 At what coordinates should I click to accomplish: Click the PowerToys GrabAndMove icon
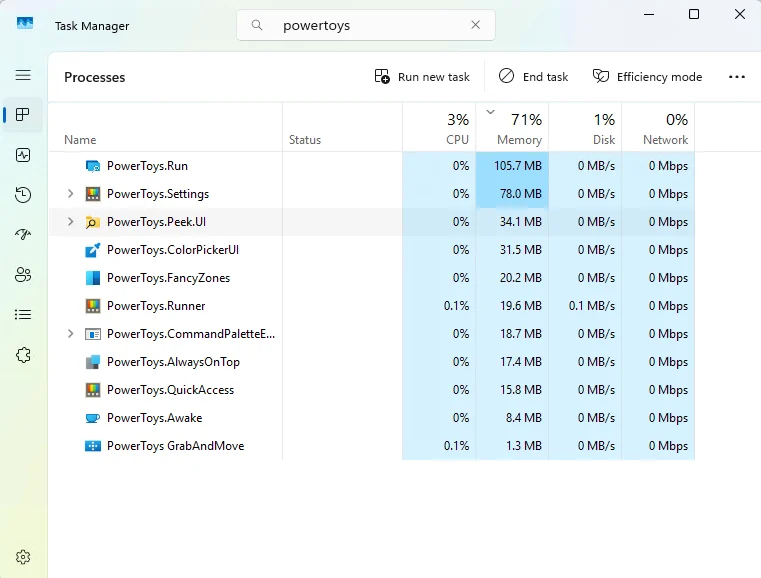(93, 446)
